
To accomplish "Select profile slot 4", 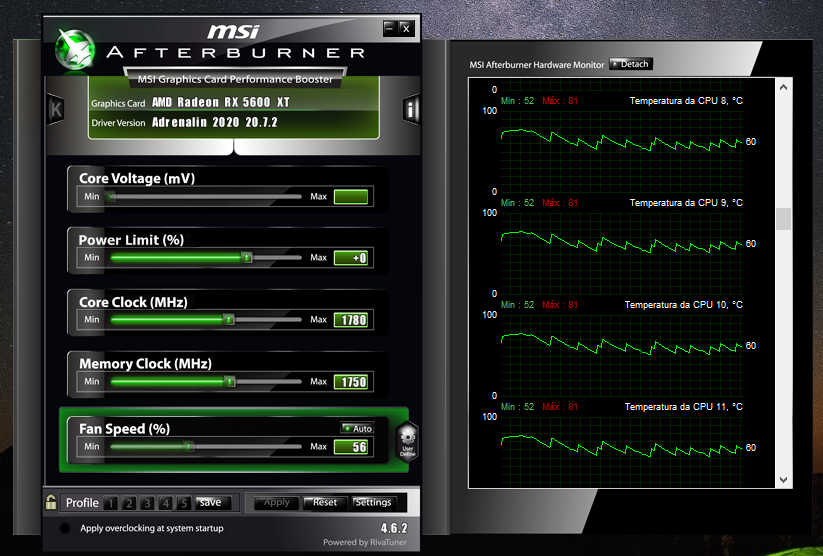I will pyautogui.click(x=166, y=503).
